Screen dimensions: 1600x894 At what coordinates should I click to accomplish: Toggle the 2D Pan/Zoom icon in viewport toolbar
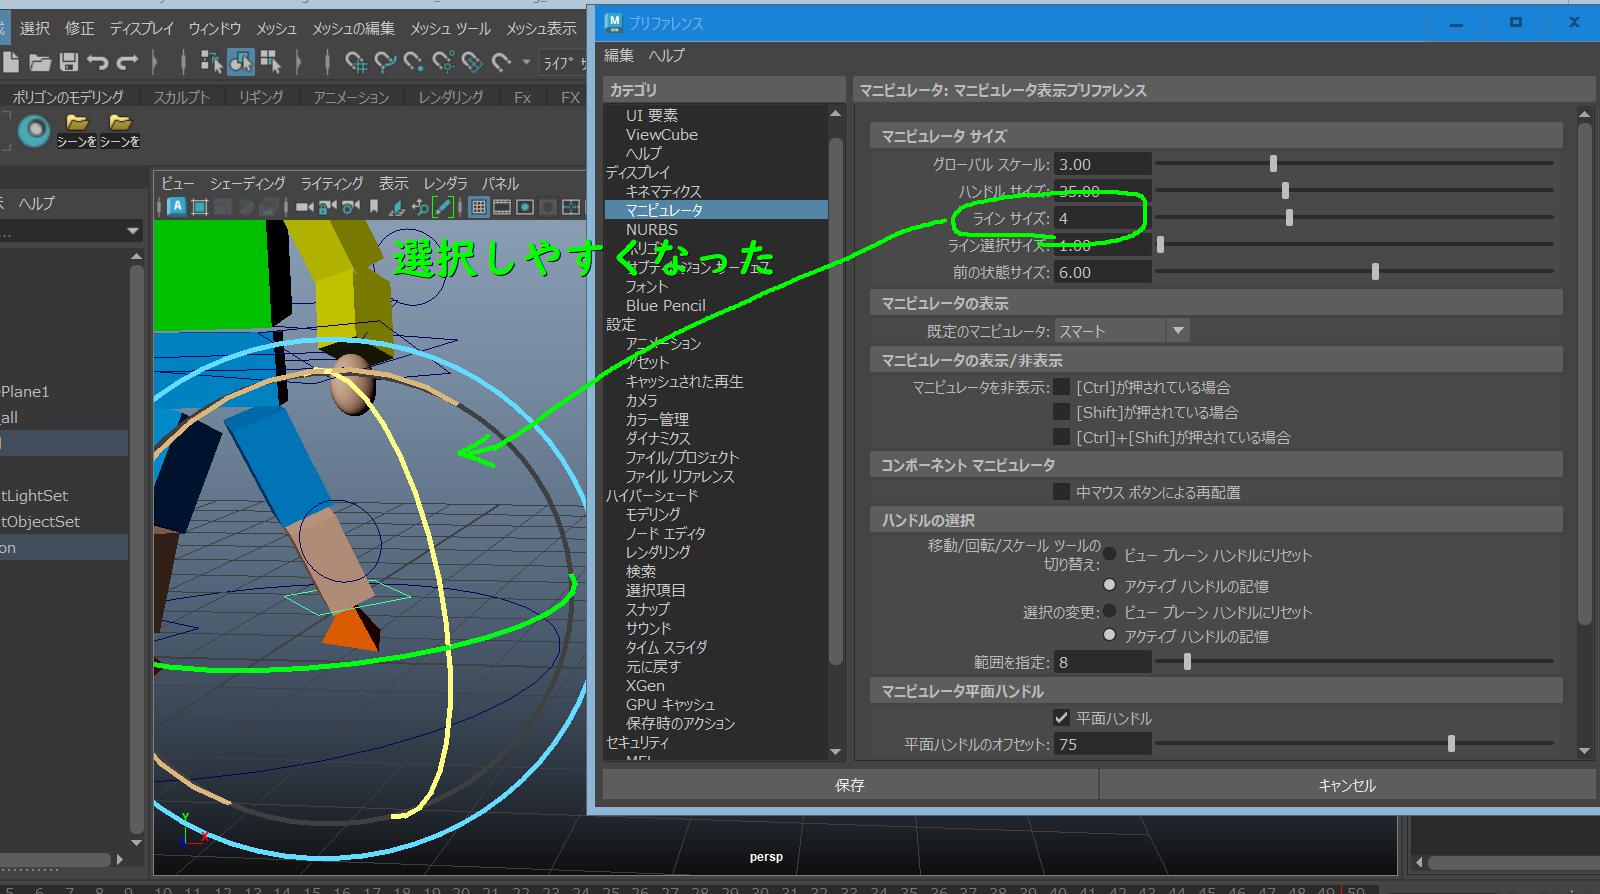pyautogui.click(x=419, y=207)
